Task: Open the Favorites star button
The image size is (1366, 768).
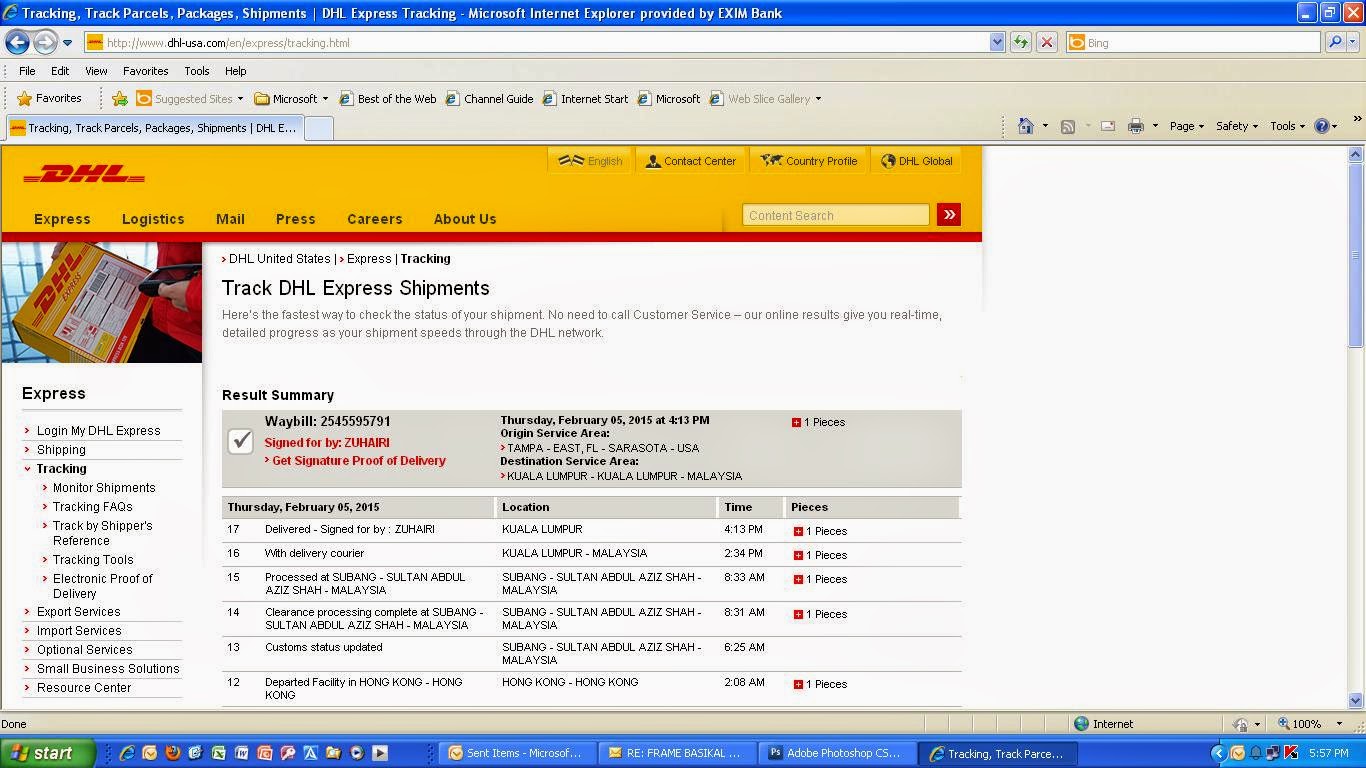Action: [x=50, y=98]
